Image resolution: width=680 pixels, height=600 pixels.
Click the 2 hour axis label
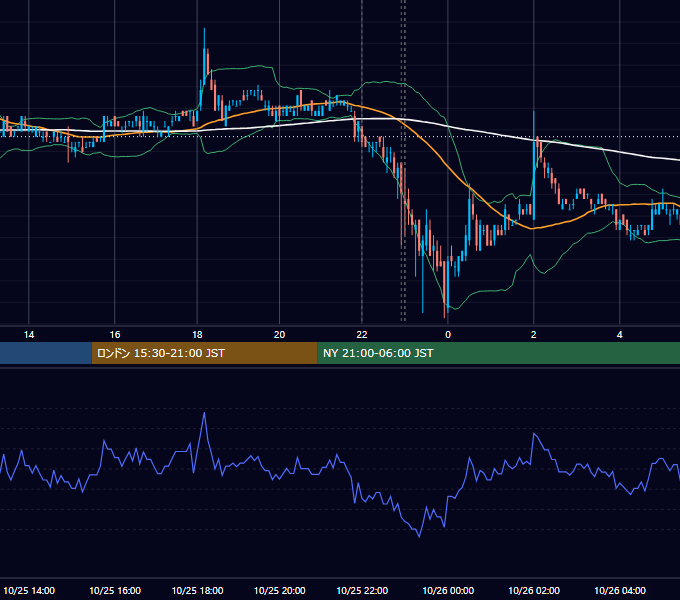pos(533,335)
